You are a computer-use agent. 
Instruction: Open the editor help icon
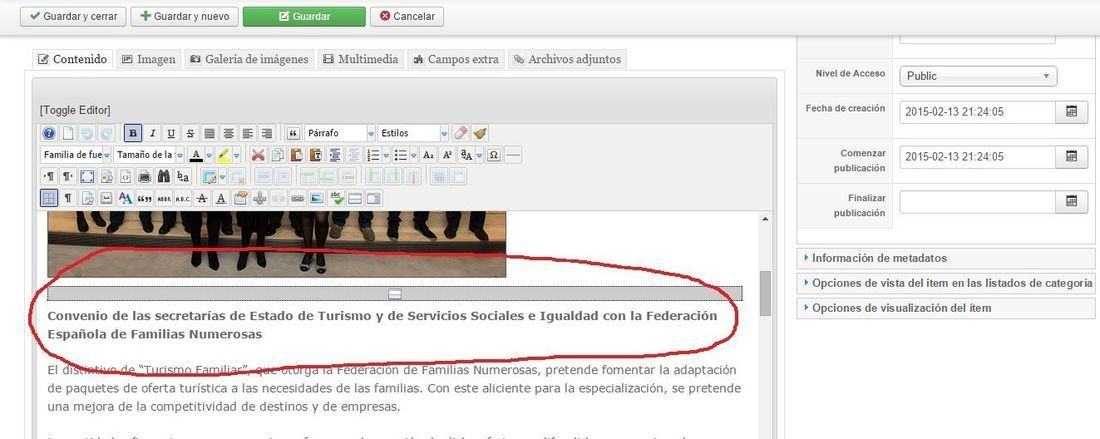49,133
